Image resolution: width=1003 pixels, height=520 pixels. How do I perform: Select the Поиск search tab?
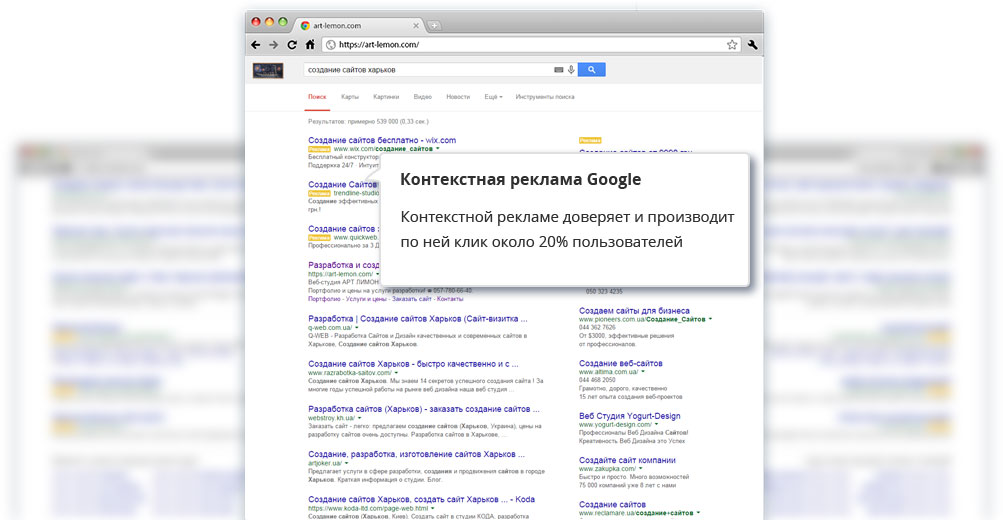coord(317,97)
